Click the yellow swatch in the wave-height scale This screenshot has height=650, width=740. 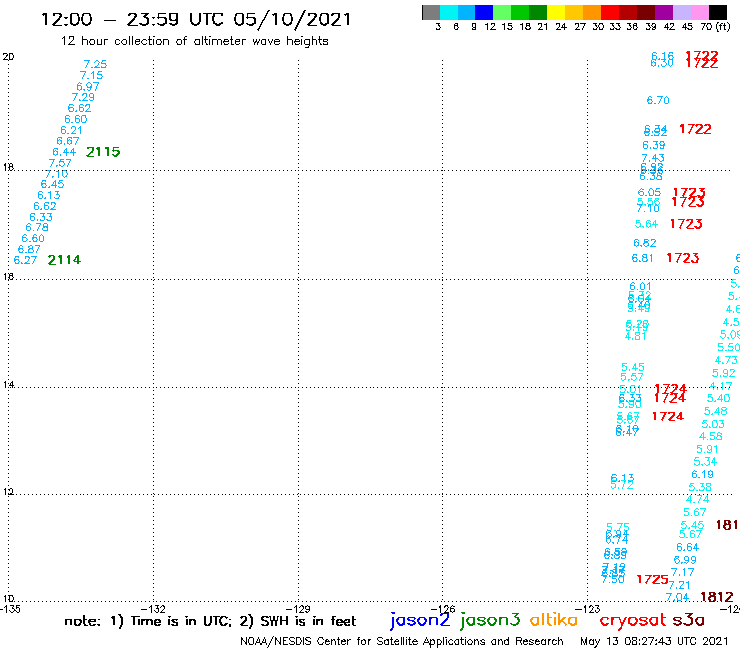(556, 12)
